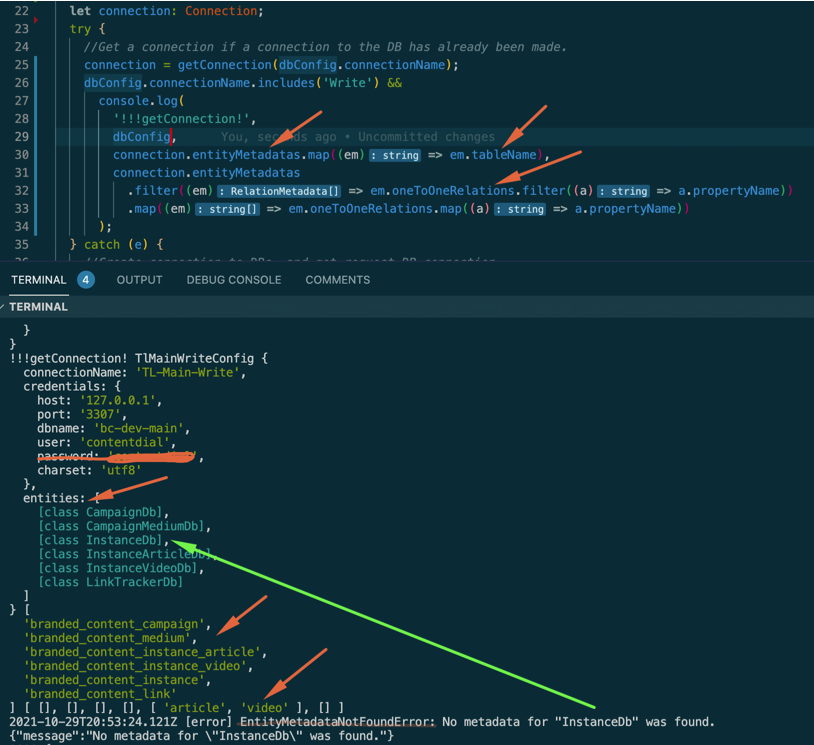This screenshot has height=745, width=814.
Task: Click the ': RelationMetadata[]' inlay hint
Action: tap(279, 191)
